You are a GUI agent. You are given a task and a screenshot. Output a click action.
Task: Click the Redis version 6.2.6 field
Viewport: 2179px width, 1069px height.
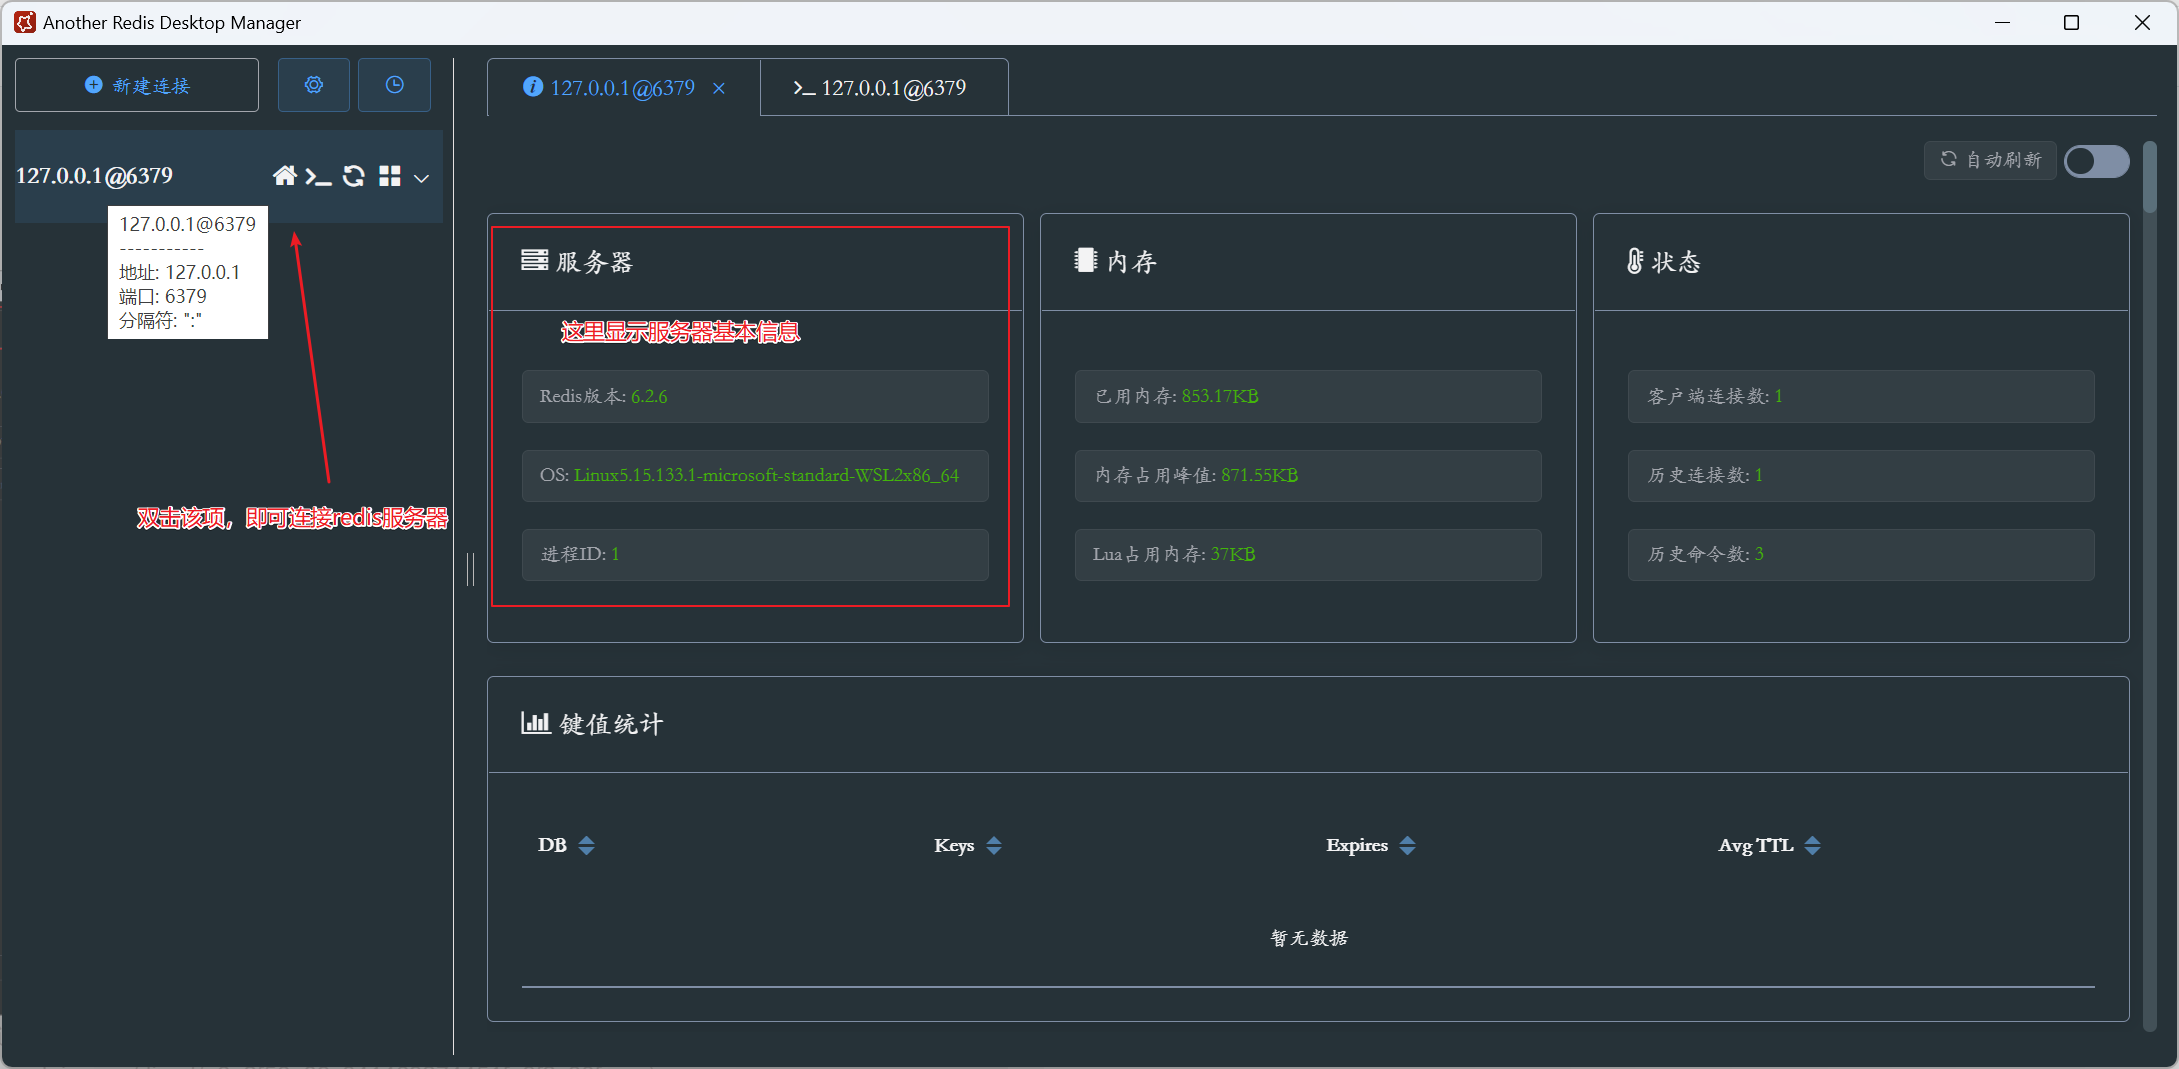click(755, 397)
